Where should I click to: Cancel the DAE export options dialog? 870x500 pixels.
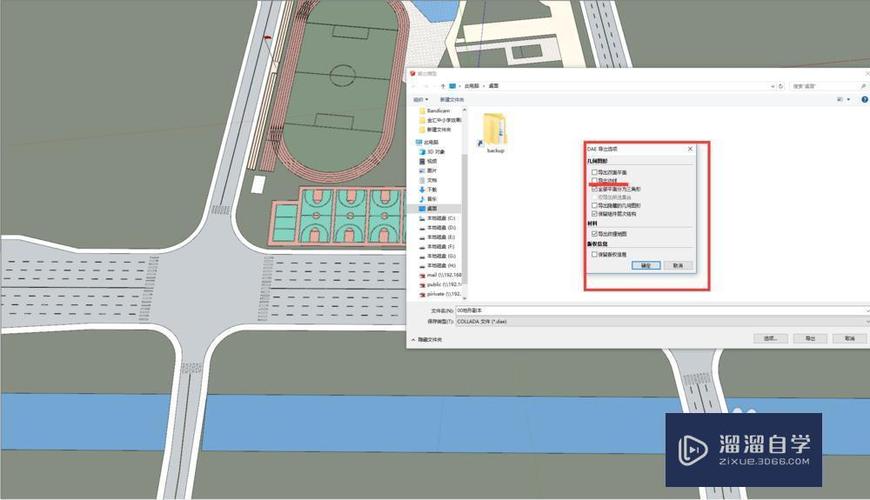point(678,265)
